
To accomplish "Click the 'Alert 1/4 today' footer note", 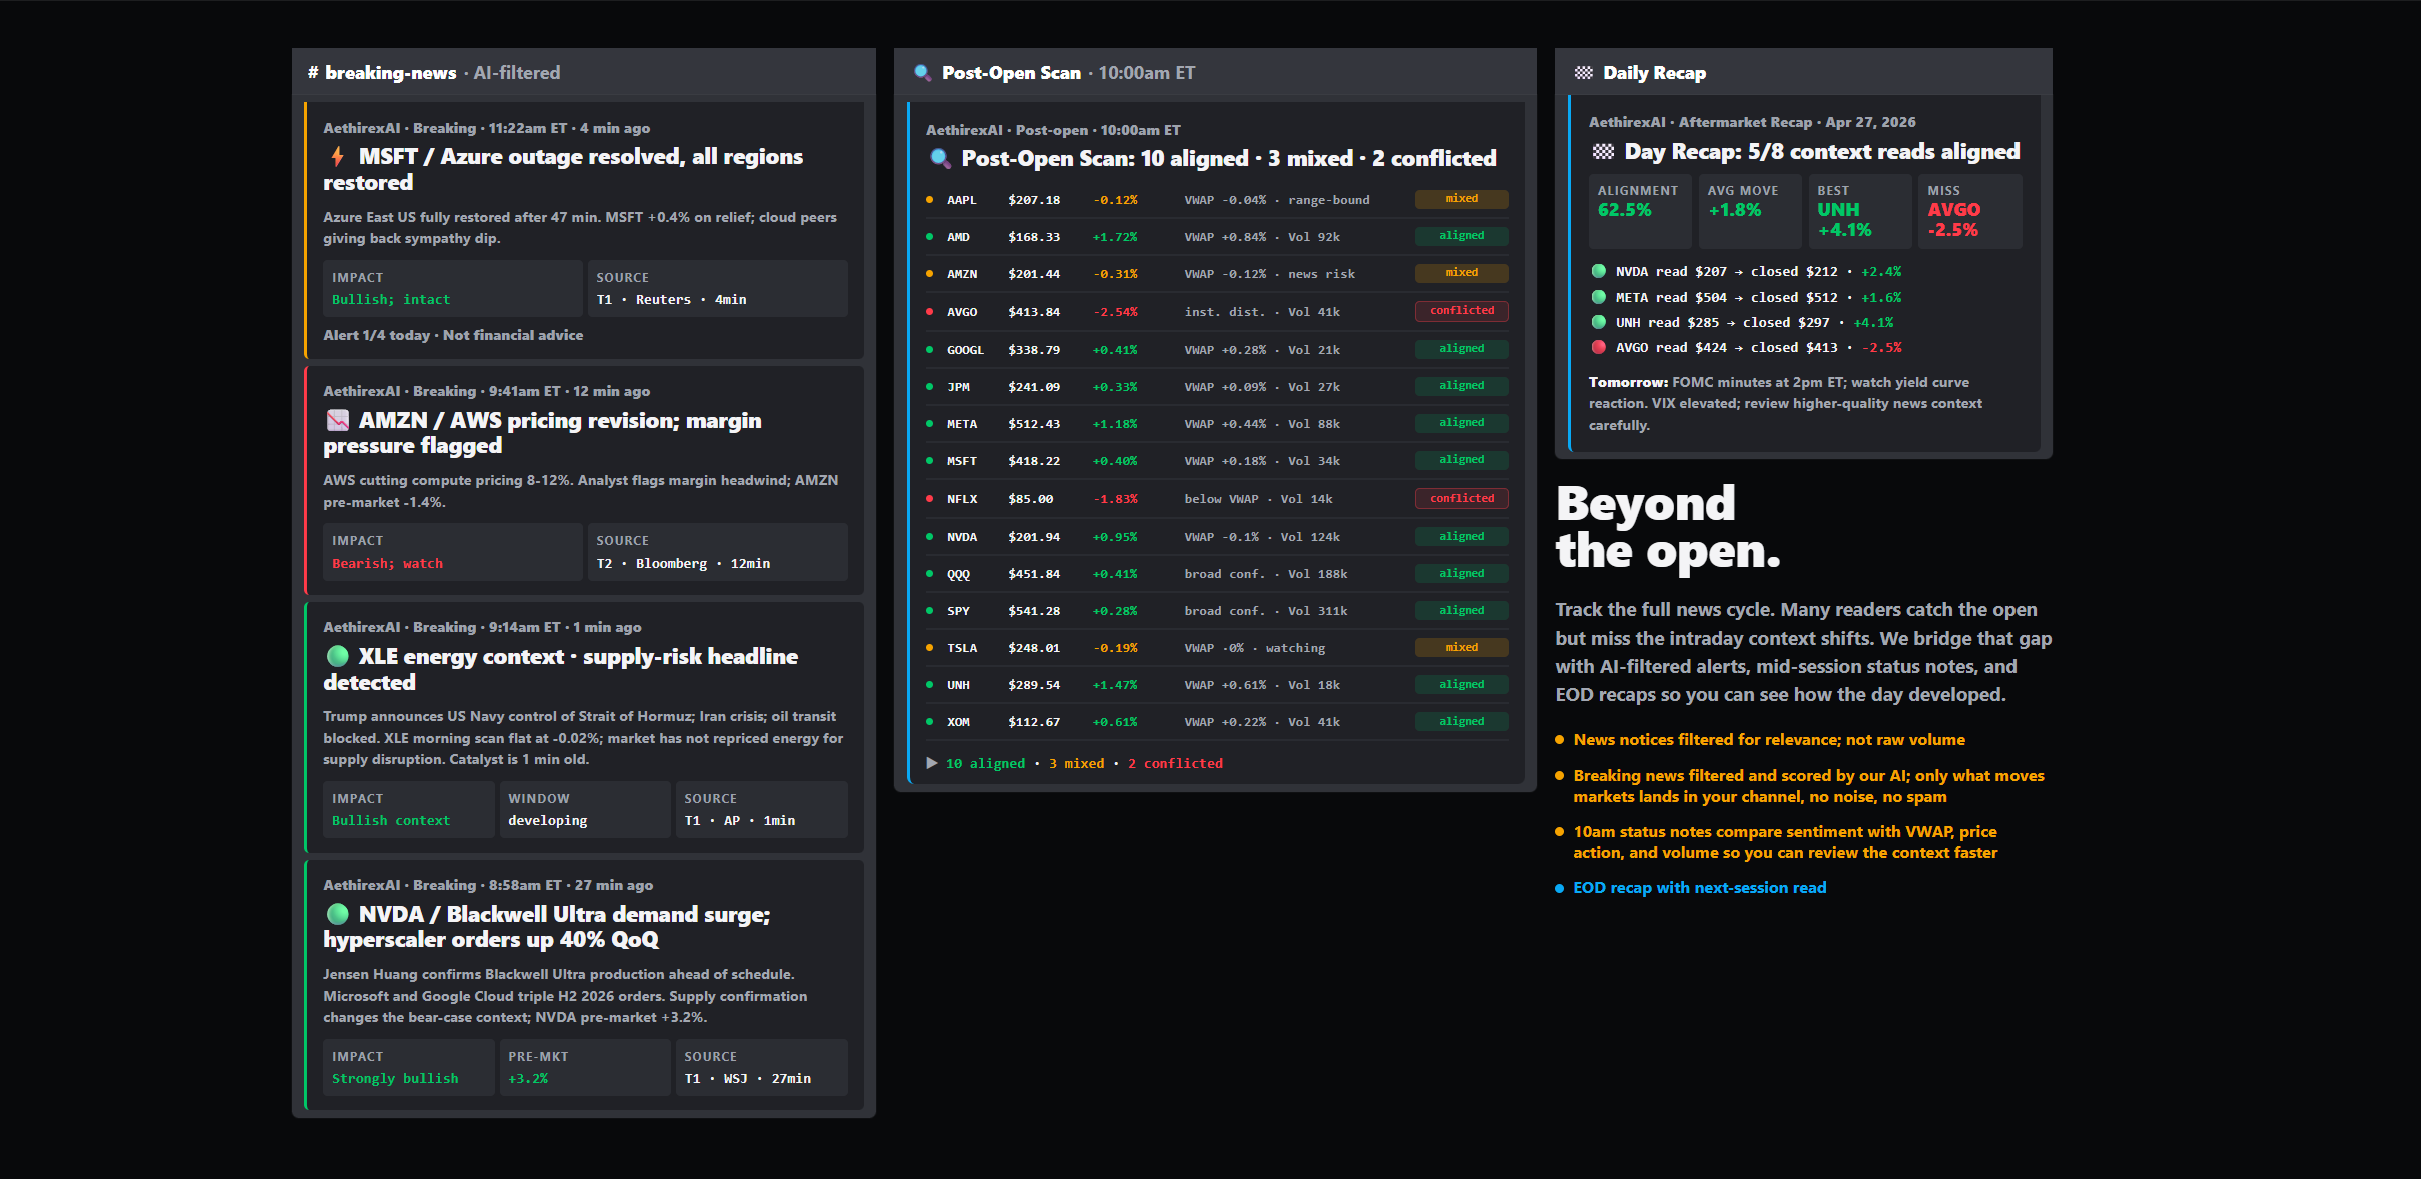I will point(453,335).
